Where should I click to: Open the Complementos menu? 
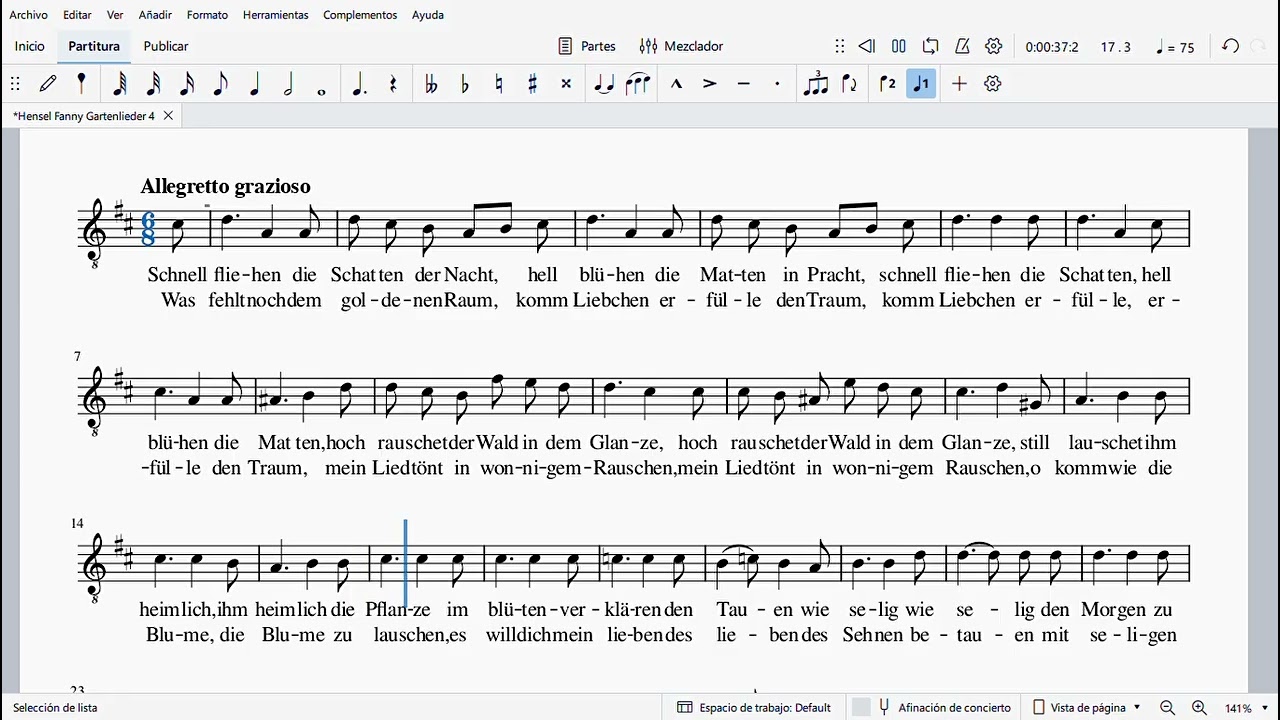(x=360, y=15)
